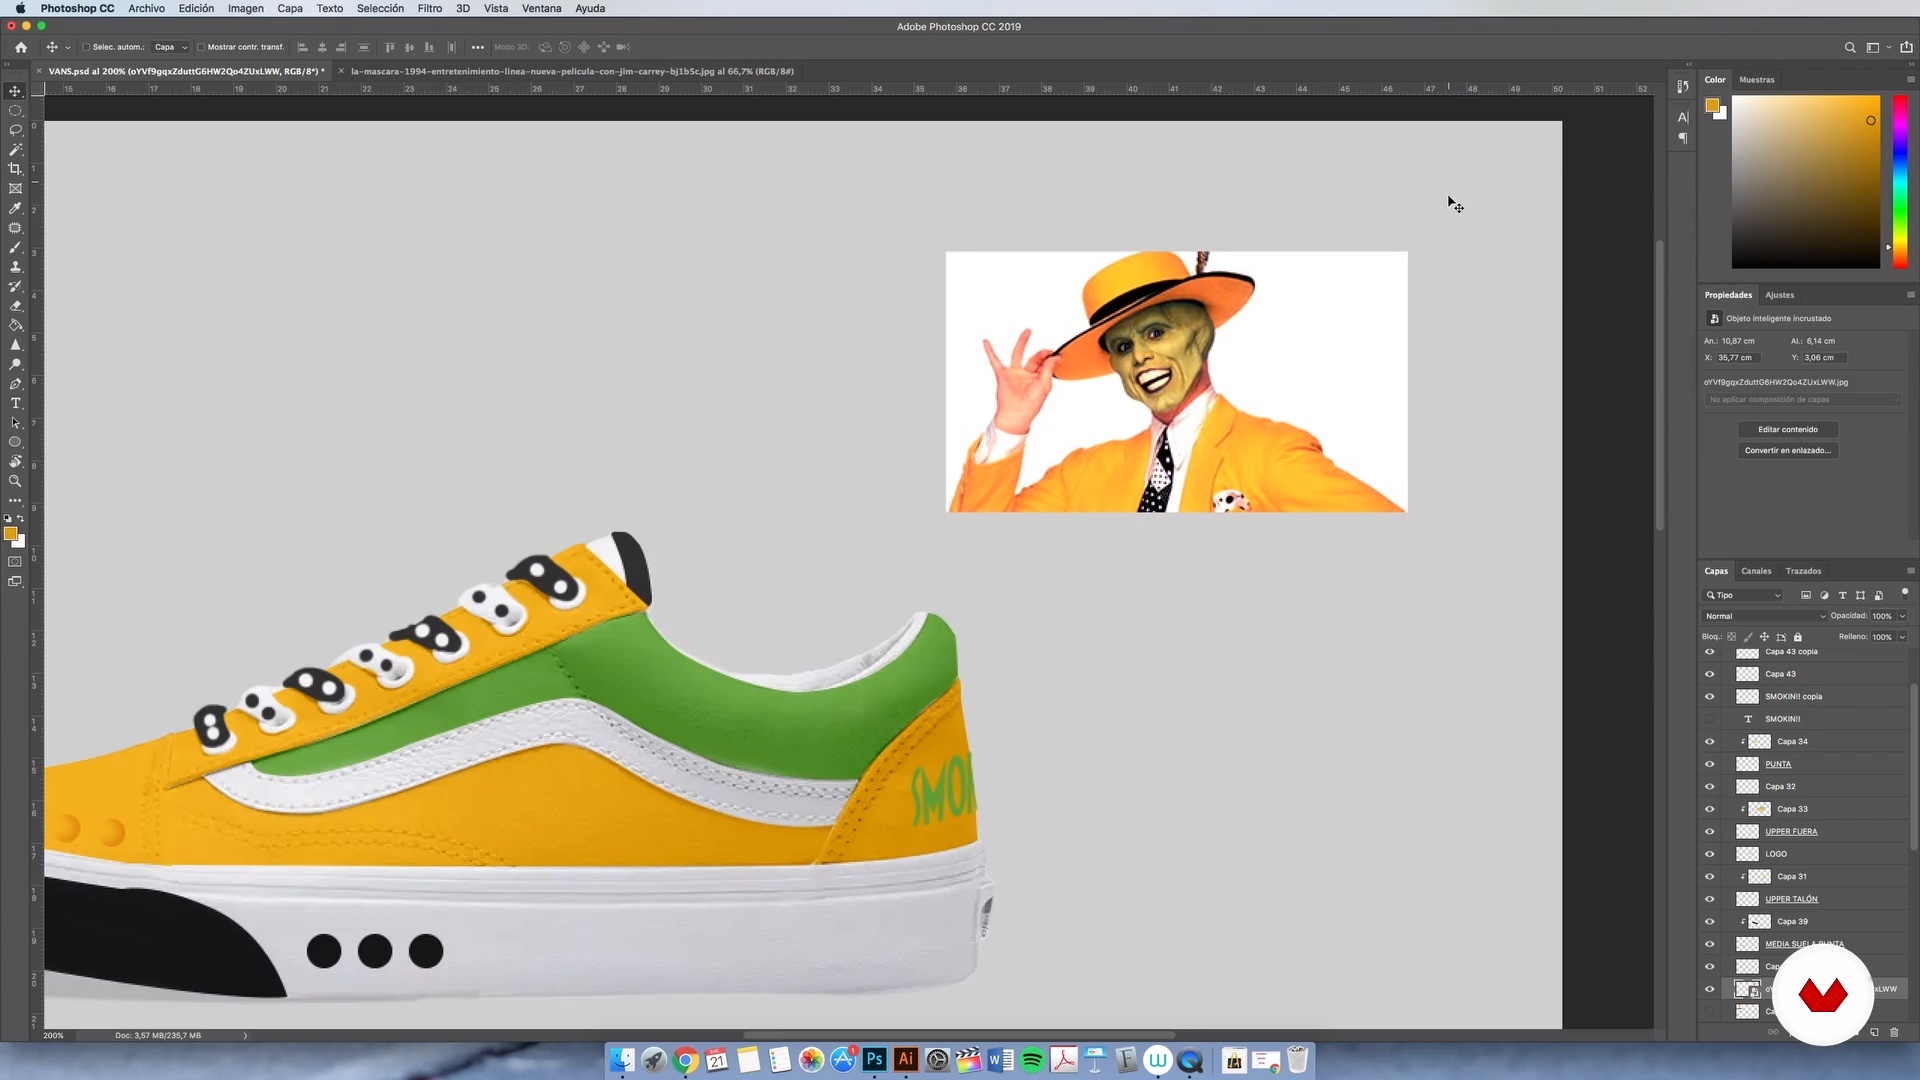The height and width of the screenshot is (1080, 1920).
Task: Filter layers by type layers icon
Action: (1842, 595)
